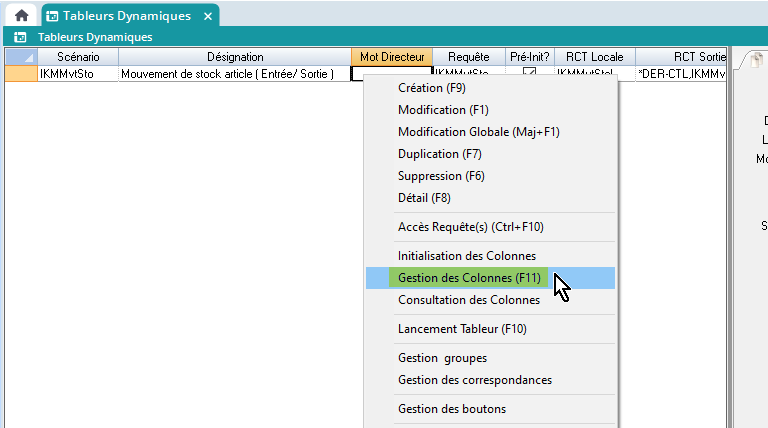Toggle the Pré-Init checkbox for IKMMvtSto

tap(530, 73)
